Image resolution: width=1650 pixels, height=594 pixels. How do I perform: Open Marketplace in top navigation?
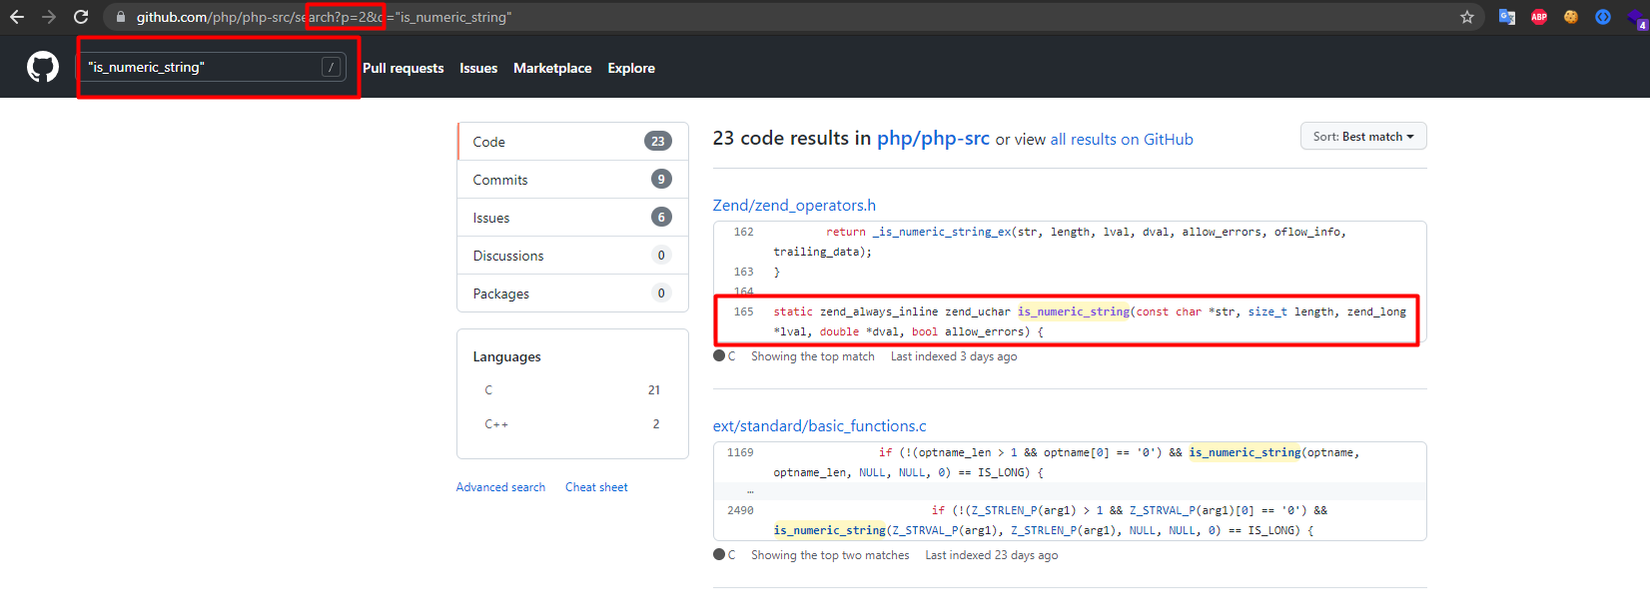pos(552,68)
